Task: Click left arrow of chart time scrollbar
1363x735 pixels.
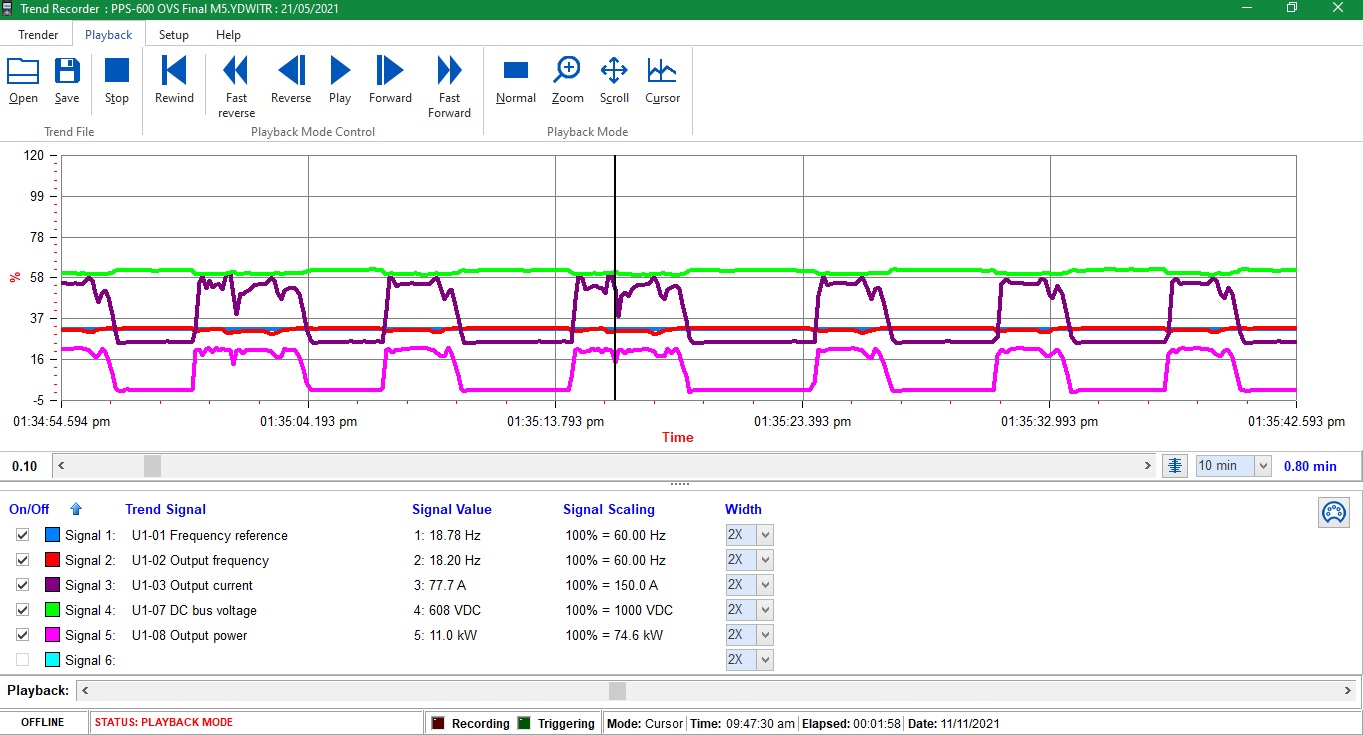Action: click(61, 466)
